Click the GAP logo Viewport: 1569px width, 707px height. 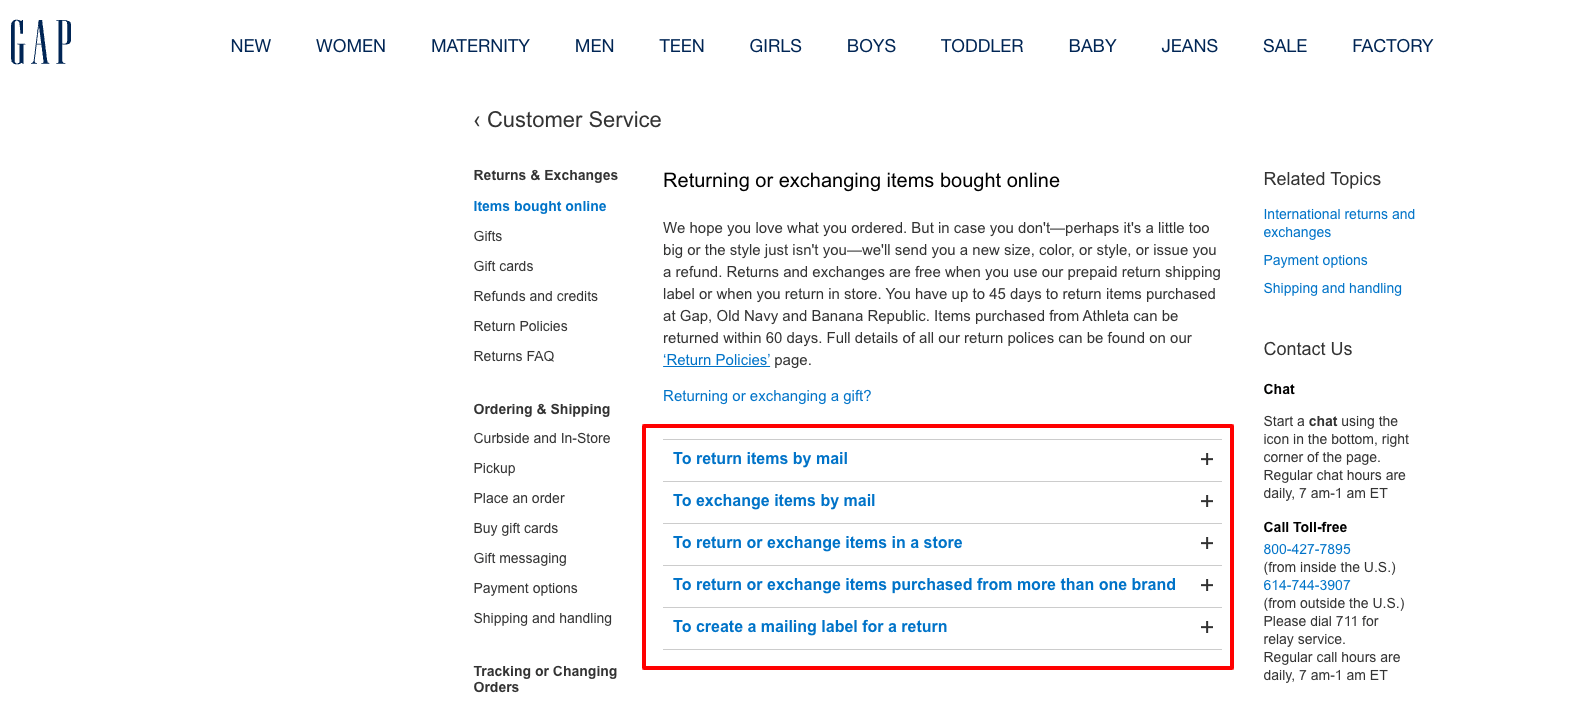click(41, 42)
